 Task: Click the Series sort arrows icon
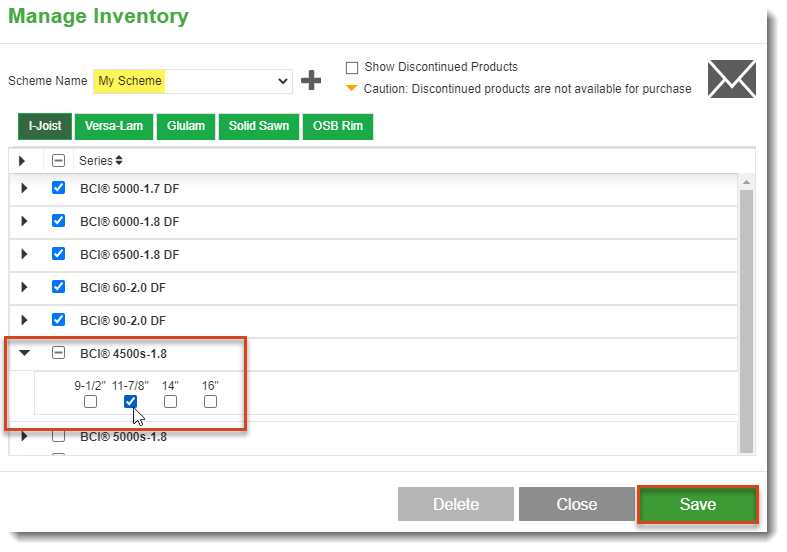tap(119, 161)
